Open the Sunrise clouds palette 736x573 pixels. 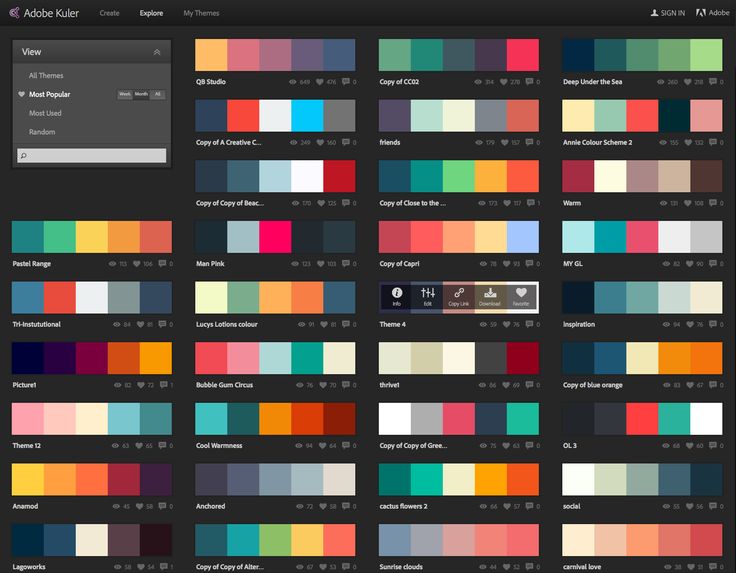[x=459, y=540]
